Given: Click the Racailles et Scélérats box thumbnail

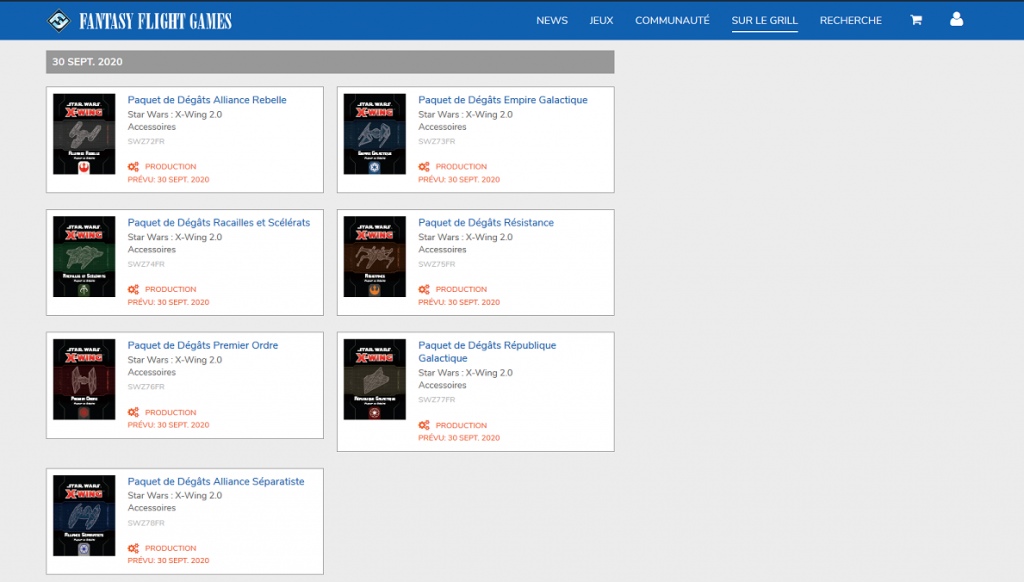Looking at the screenshot, I should [84, 257].
